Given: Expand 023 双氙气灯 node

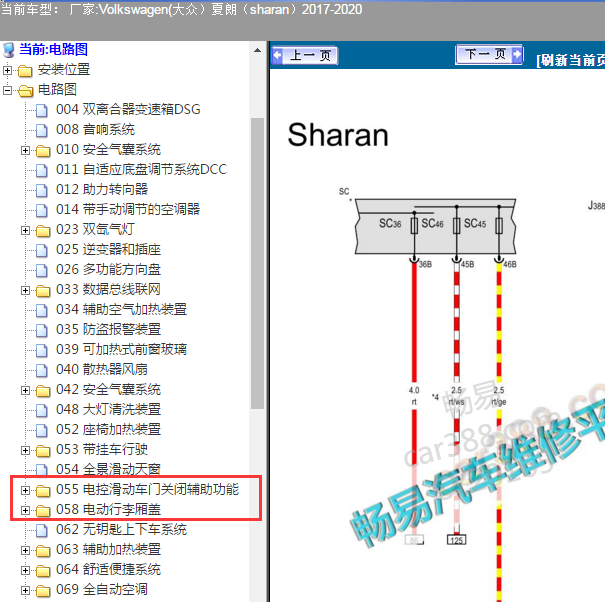Looking at the screenshot, I should 25,230.
